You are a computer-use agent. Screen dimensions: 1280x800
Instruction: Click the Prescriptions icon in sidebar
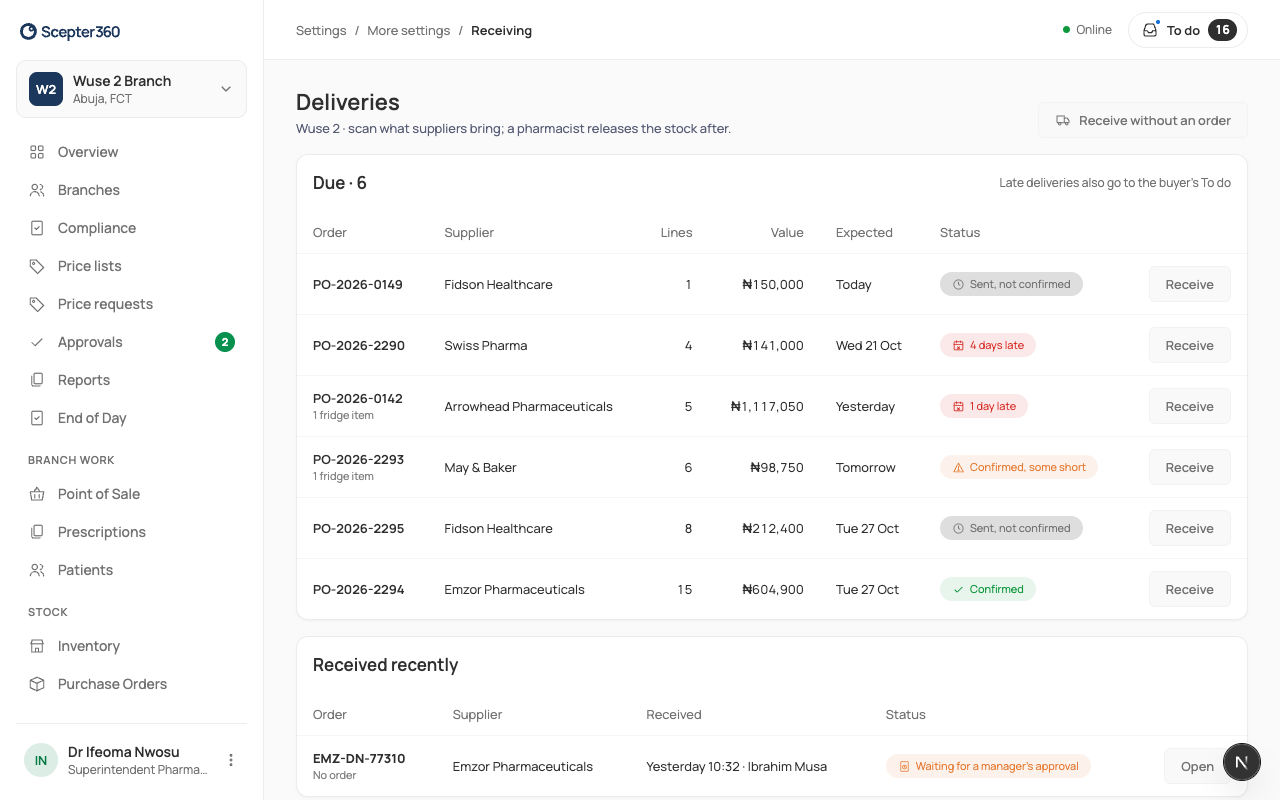[37, 532]
